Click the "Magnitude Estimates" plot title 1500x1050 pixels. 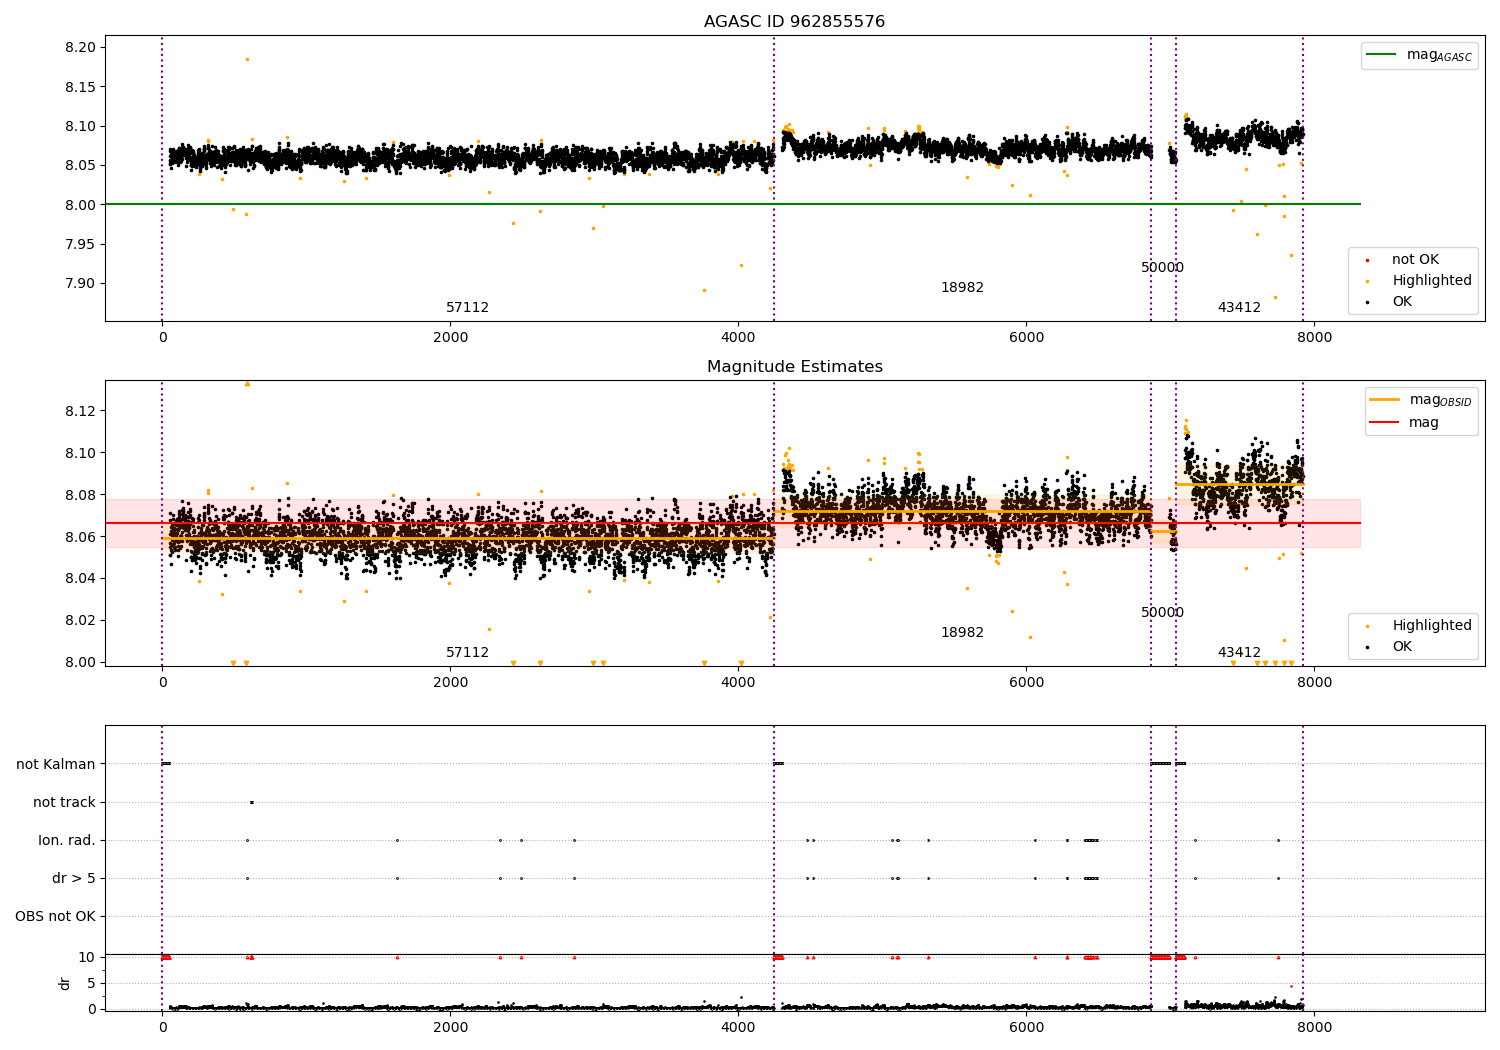click(x=794, y=367)
